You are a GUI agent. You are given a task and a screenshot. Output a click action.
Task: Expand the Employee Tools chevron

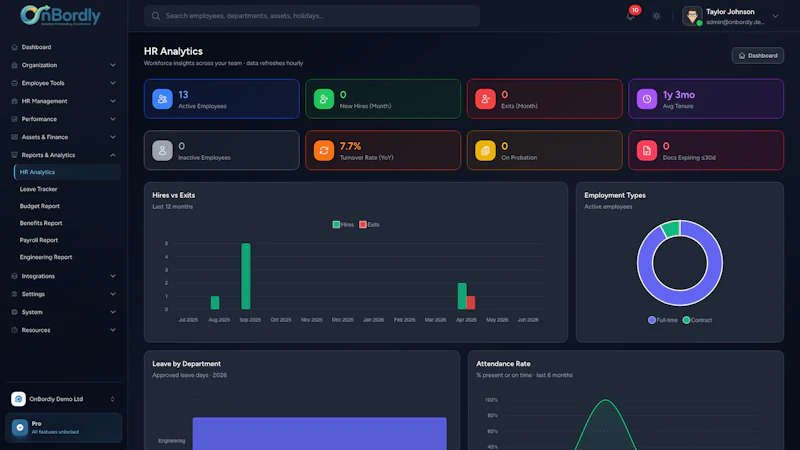click(113, 83)
